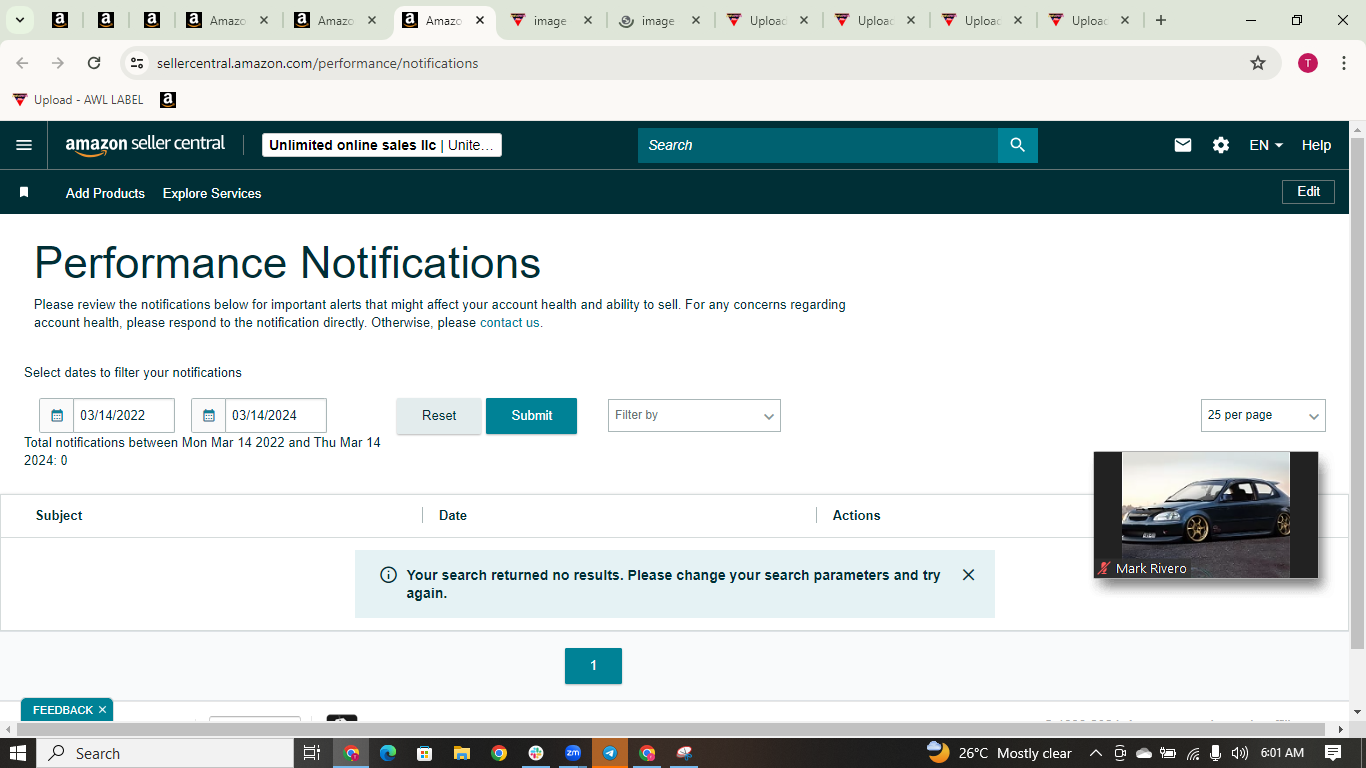Click the Mark Rivero Zoom video thumbnail
1366x768 pixels.
[1206, 515]
